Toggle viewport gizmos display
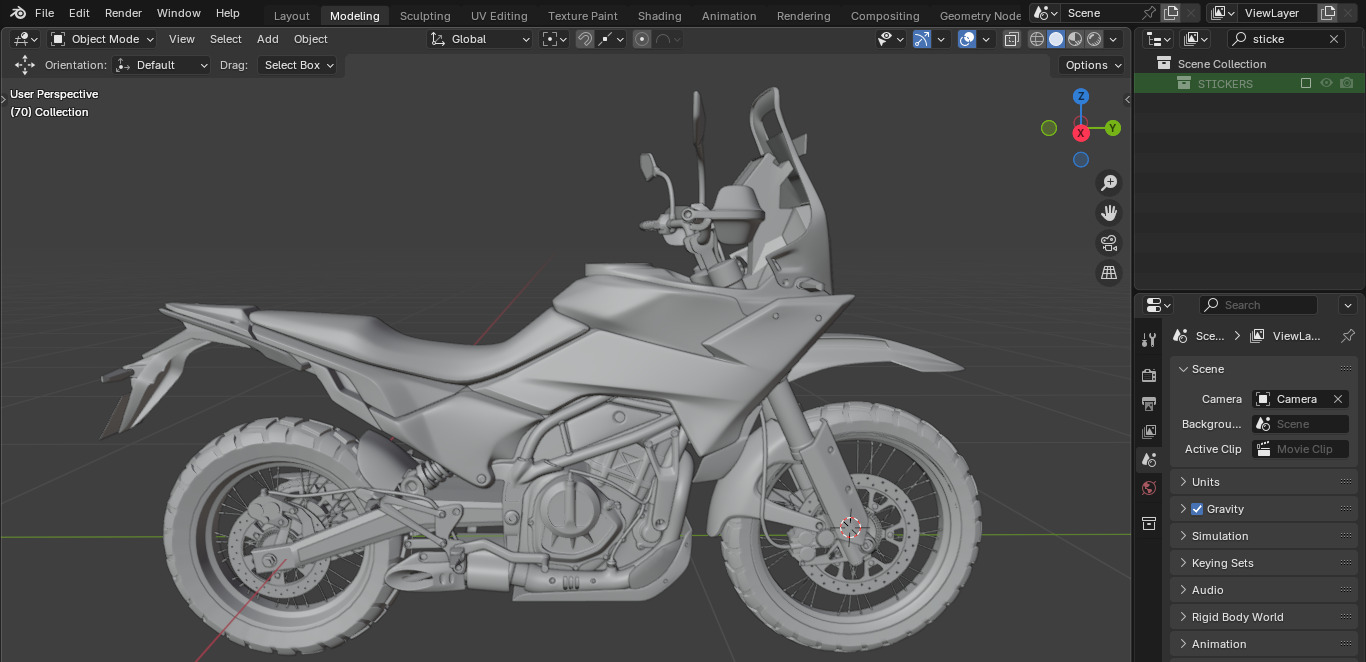 pyautogui.click(x=922, y=39)
